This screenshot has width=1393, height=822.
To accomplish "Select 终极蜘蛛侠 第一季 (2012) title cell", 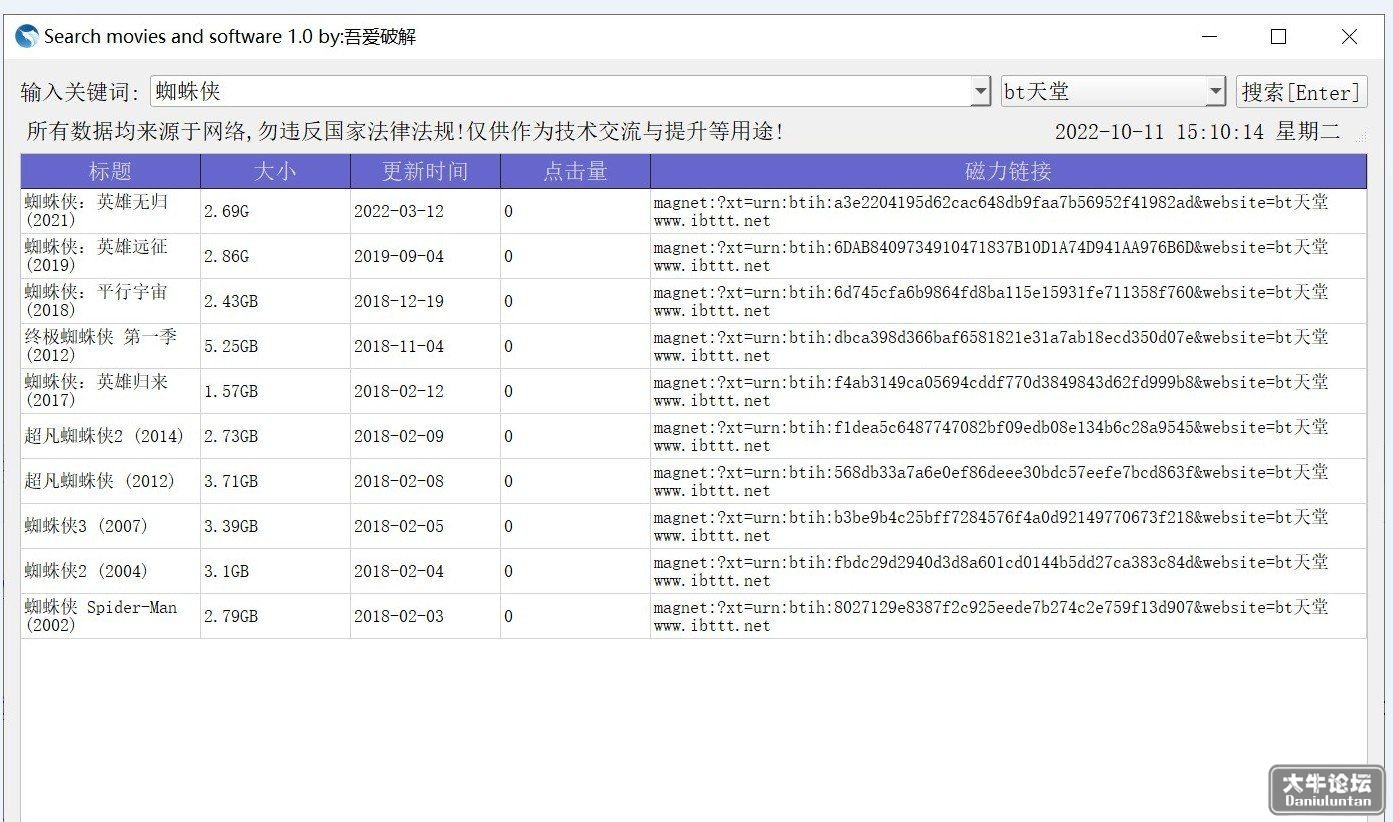I will (x=110, y=346).
